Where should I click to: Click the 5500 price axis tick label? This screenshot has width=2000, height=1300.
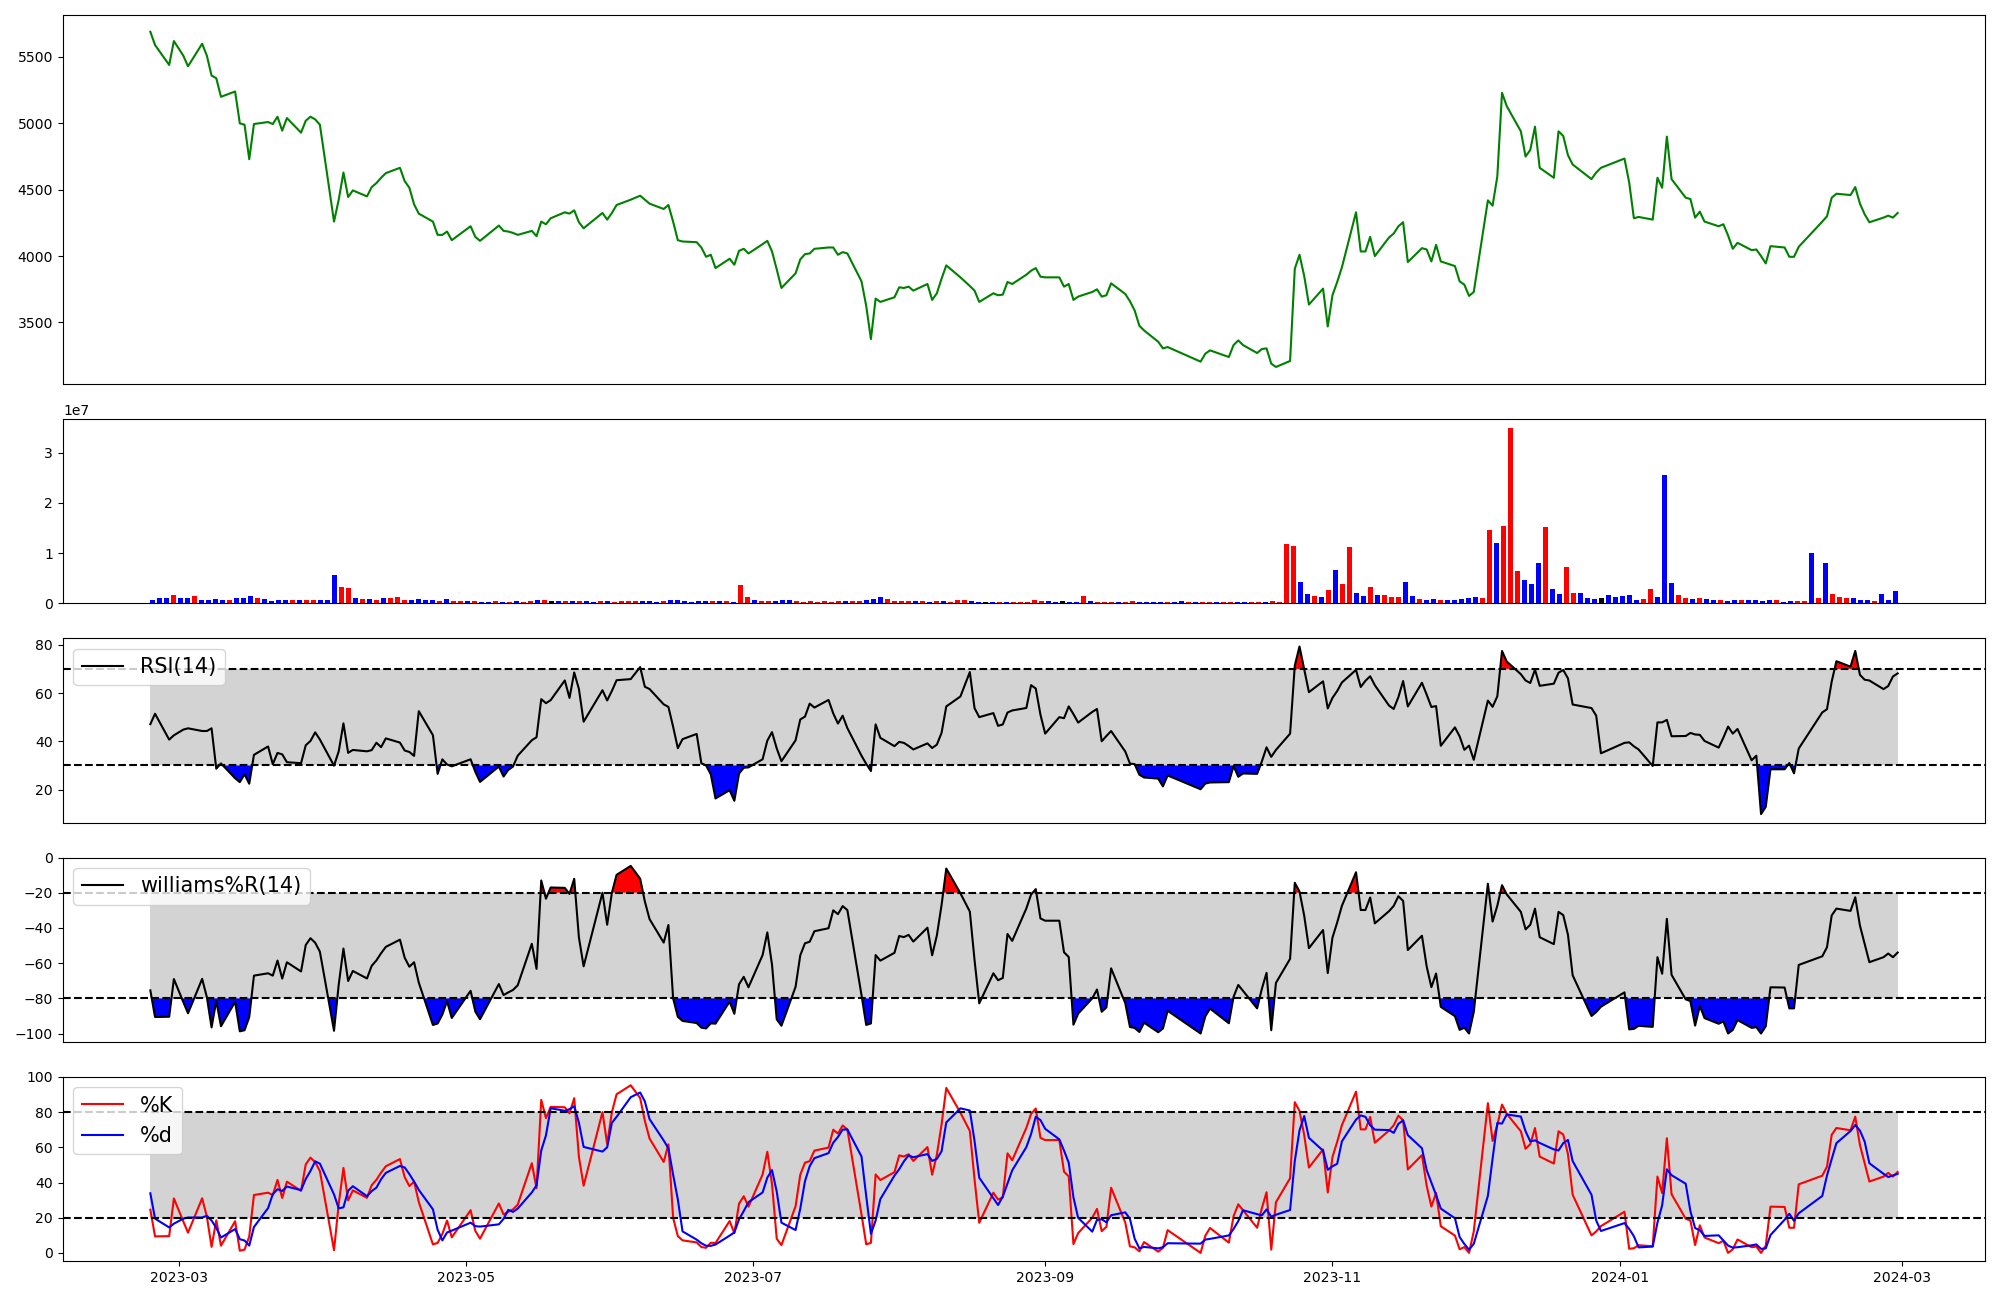(x=35, y=57)
